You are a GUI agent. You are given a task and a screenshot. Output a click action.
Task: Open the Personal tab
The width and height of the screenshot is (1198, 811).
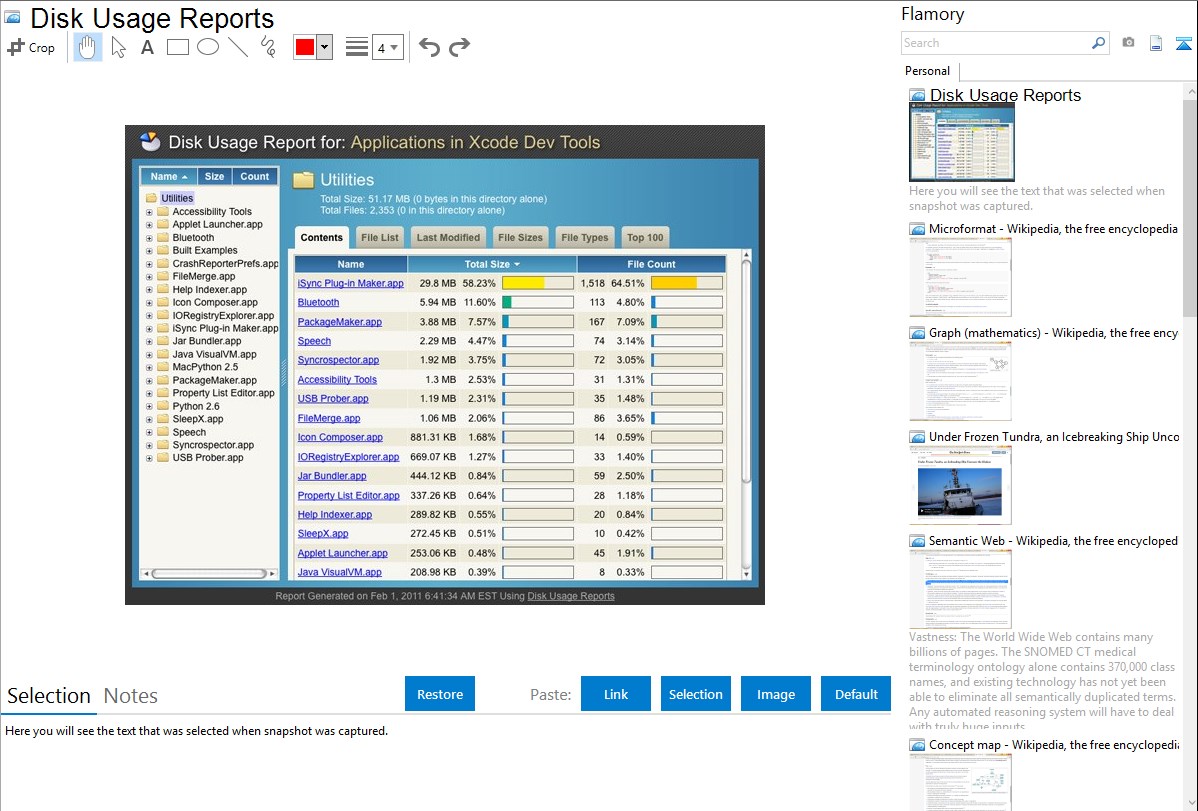tap(928, 71)
